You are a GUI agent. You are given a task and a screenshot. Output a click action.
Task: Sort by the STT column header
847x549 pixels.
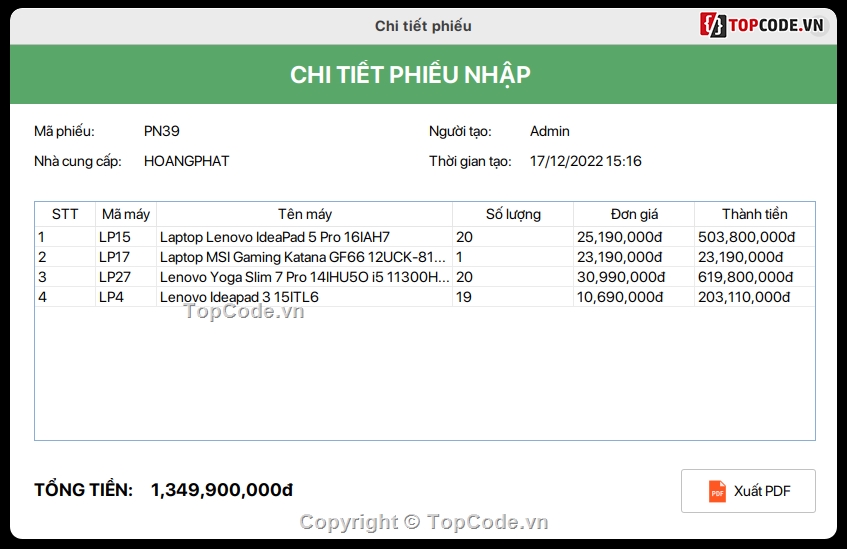coord(65,215)
